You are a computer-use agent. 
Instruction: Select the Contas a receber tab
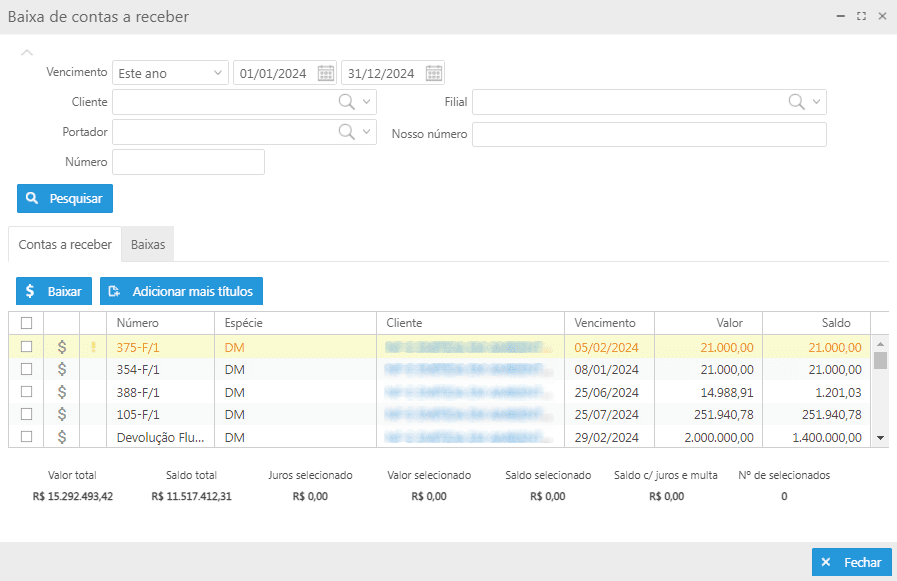[x=65, y=244]
